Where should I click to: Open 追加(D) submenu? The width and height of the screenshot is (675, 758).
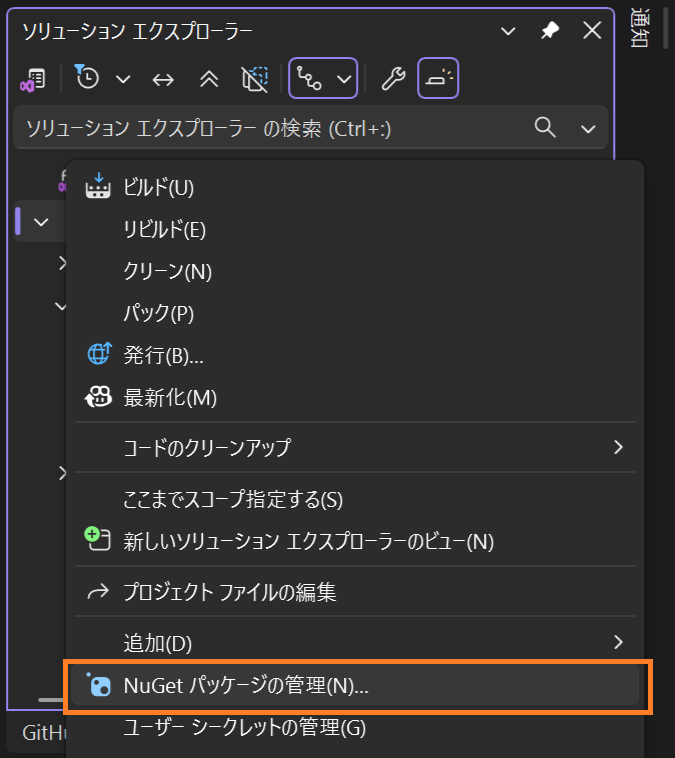click(x=355, y=643)
